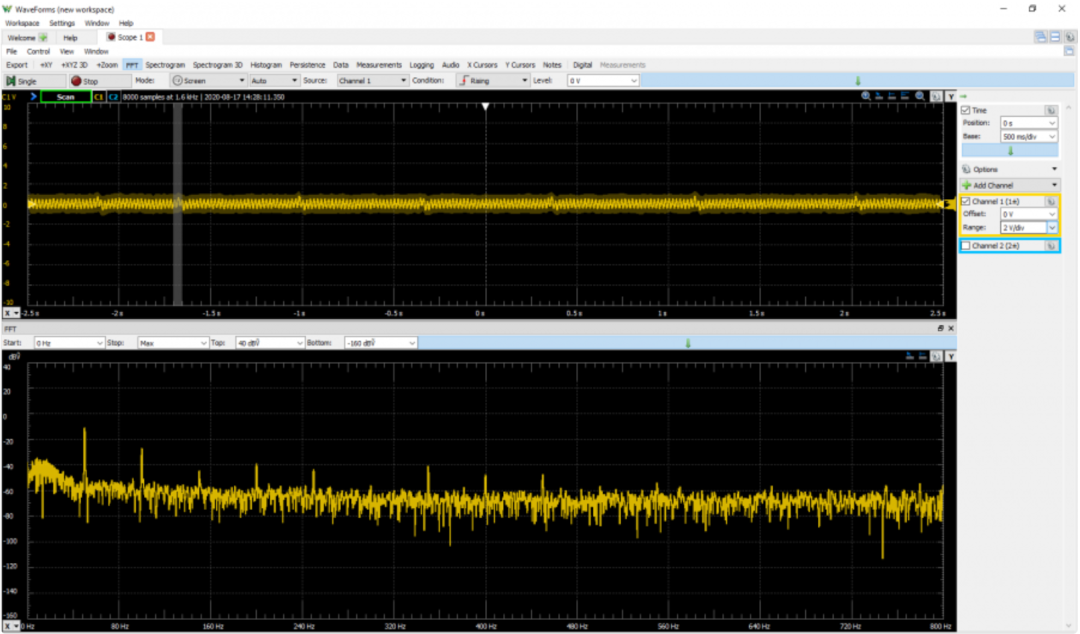This screenshot has height=634, width=1080.
Task: Open the scope X axis selector
Action: coord(11,313)
